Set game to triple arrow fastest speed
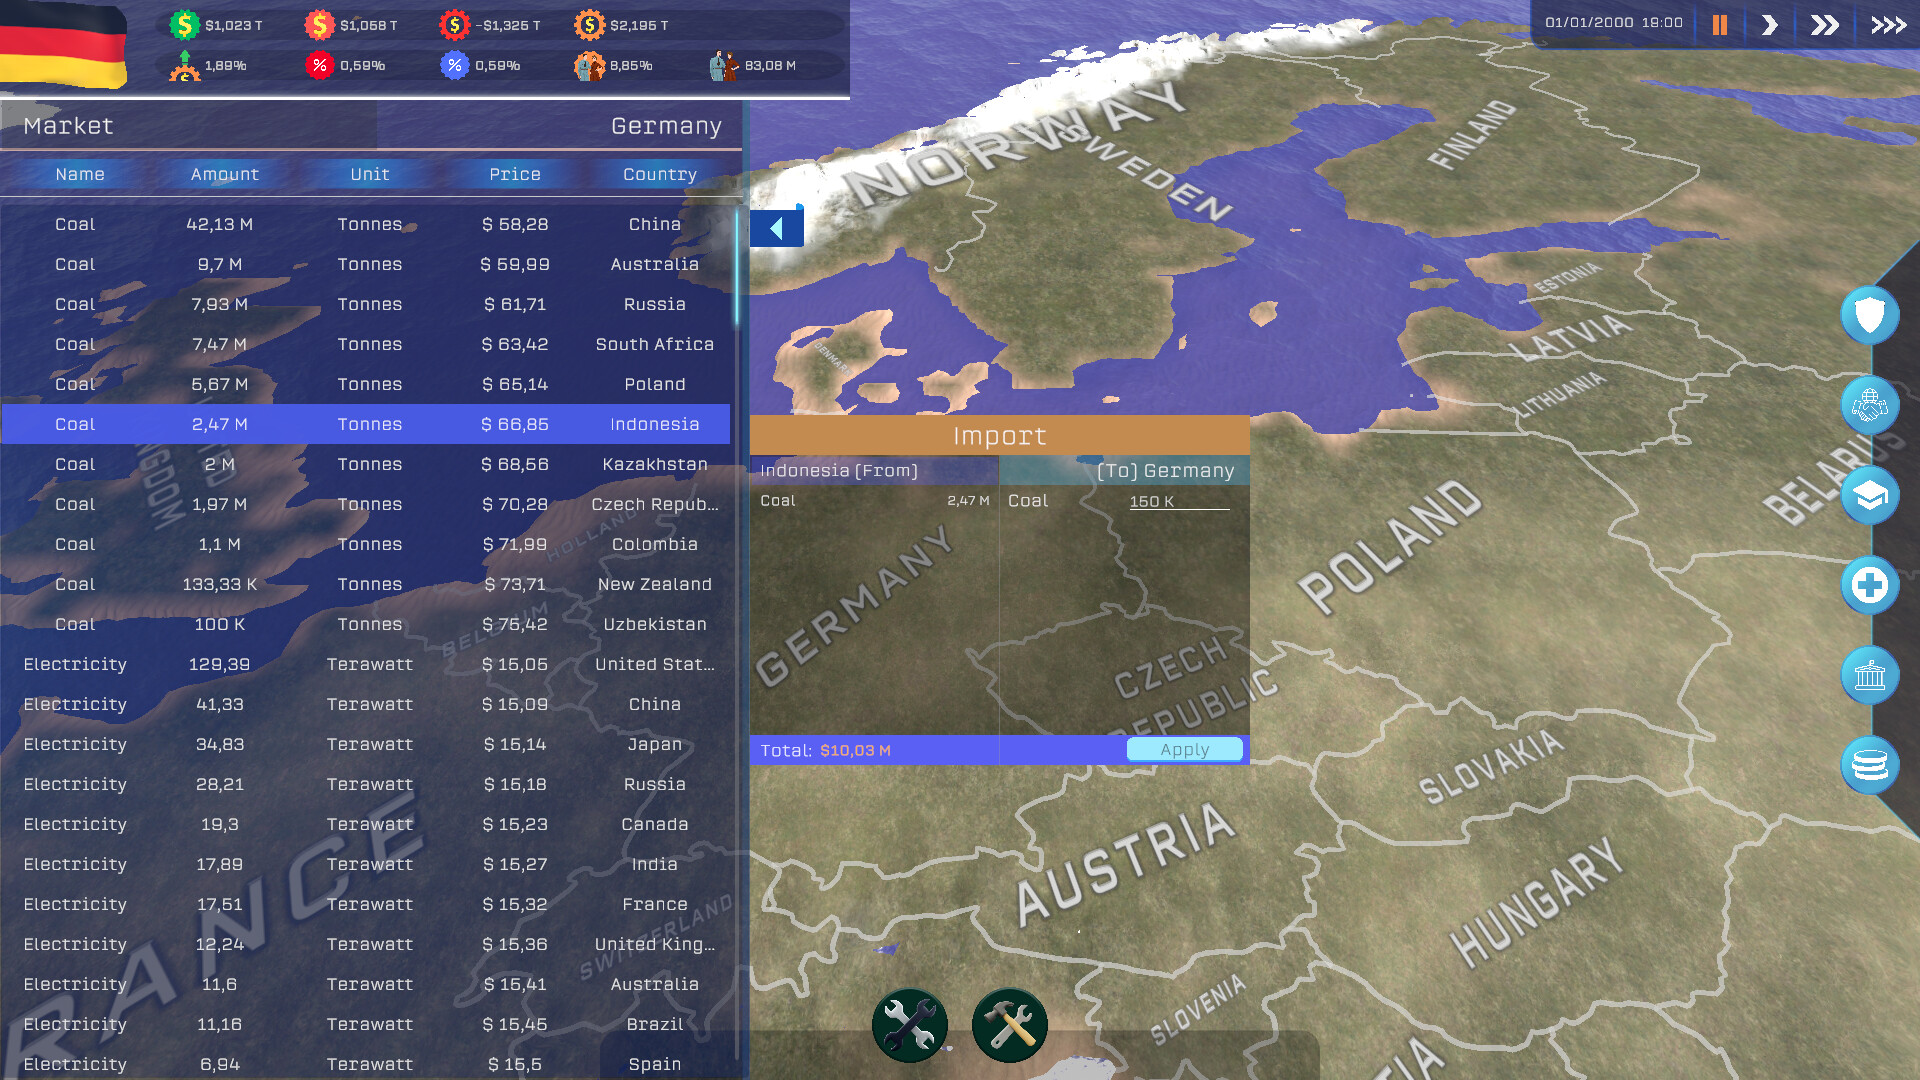 (1888, 25)
